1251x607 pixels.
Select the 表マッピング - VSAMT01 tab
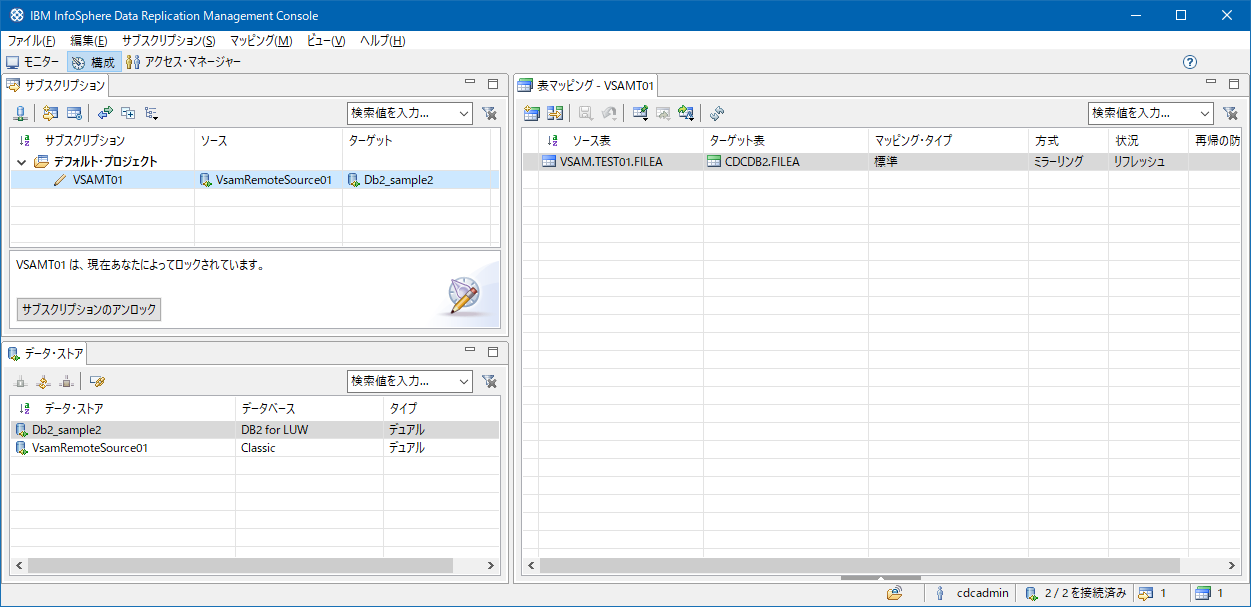[x=586, y=86]
